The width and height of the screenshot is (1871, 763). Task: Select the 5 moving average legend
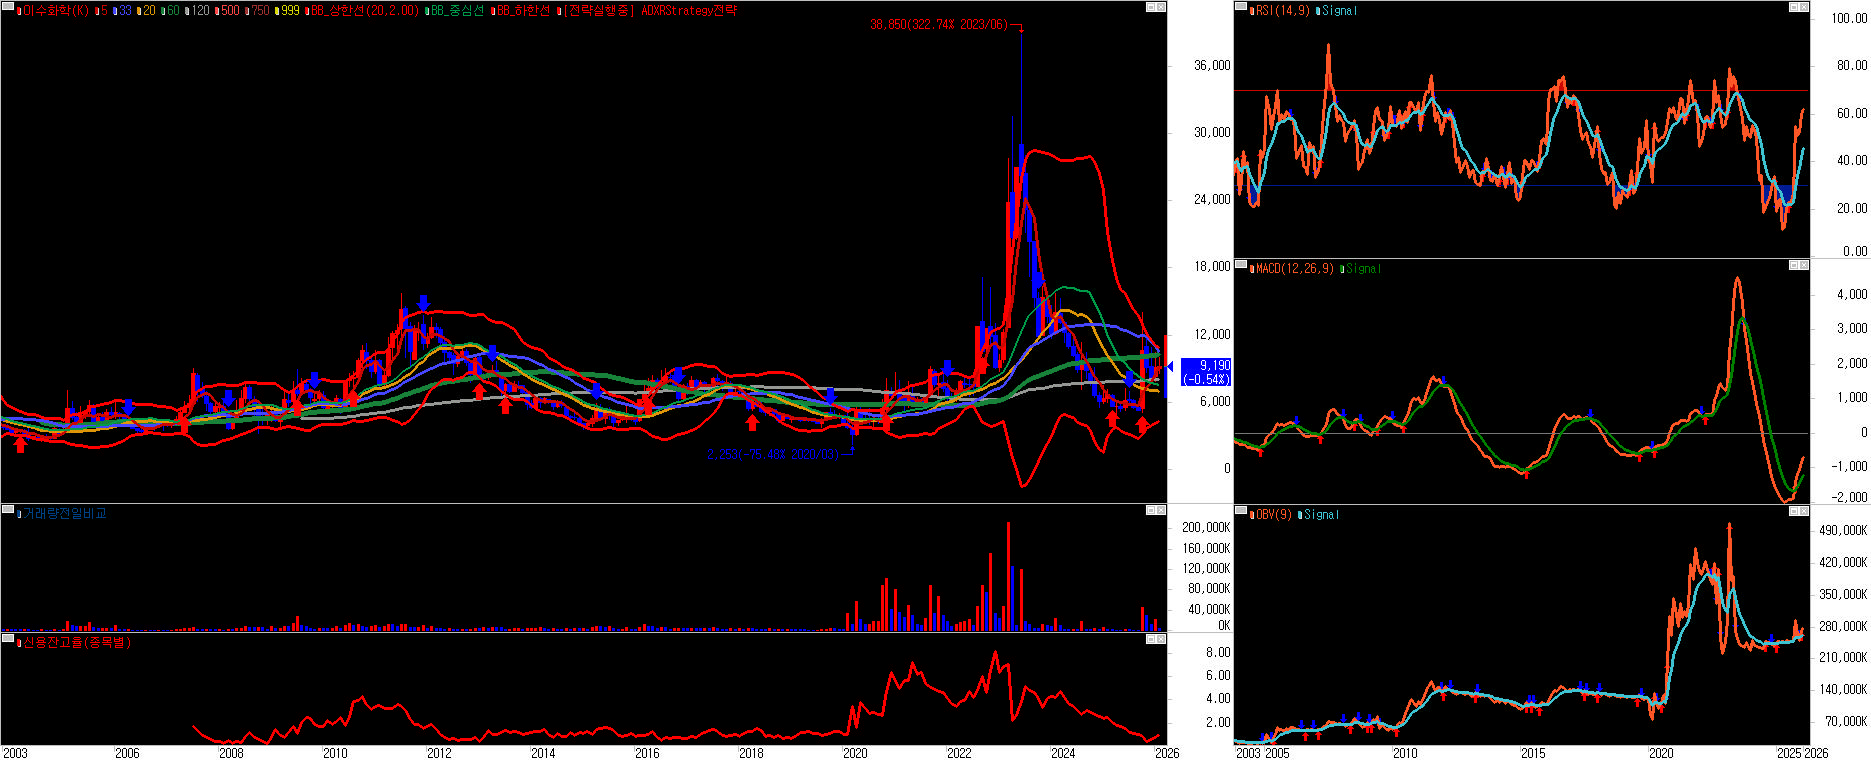point(103,11)
